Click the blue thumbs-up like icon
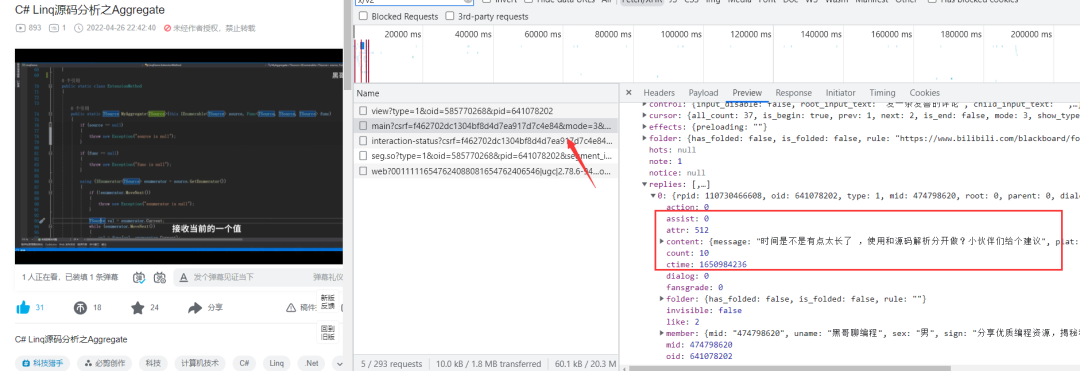The height and width of the screenshot is (371, 1080). tap(23, 308)
